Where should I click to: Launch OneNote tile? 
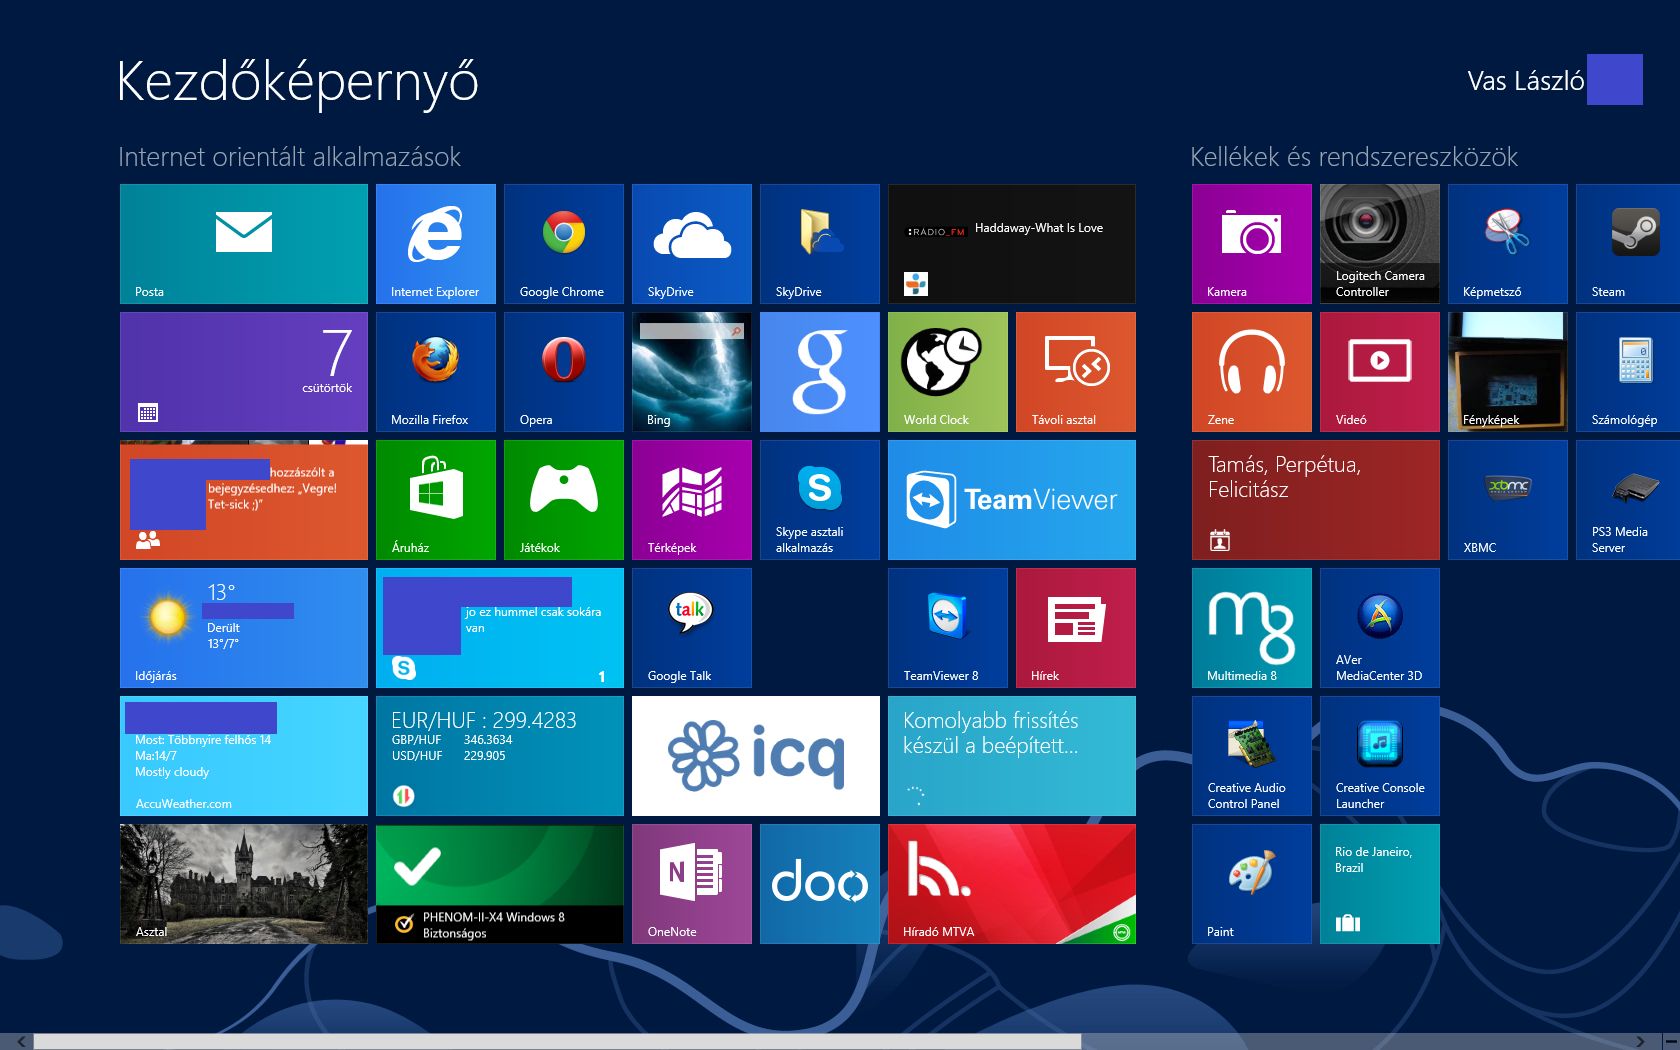pos(692,884)
